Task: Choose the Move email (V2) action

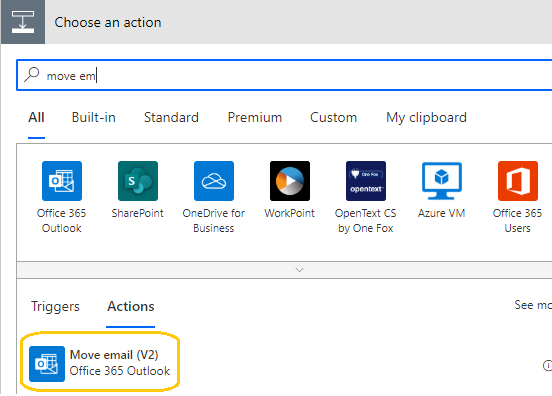Action: point(100,363)
